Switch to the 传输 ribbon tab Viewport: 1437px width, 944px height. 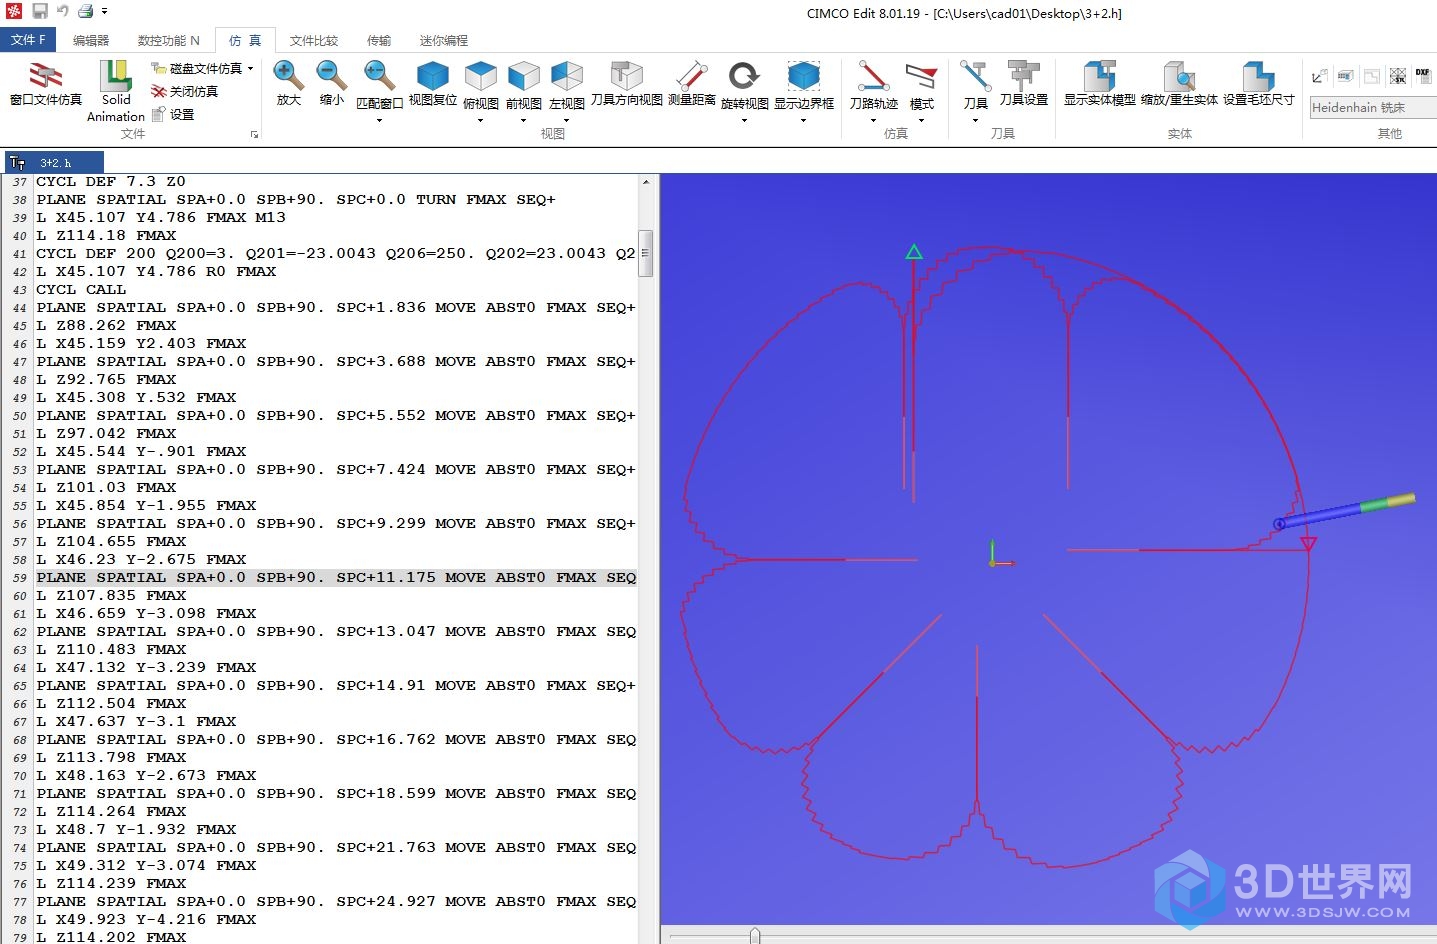coord(379,40)
